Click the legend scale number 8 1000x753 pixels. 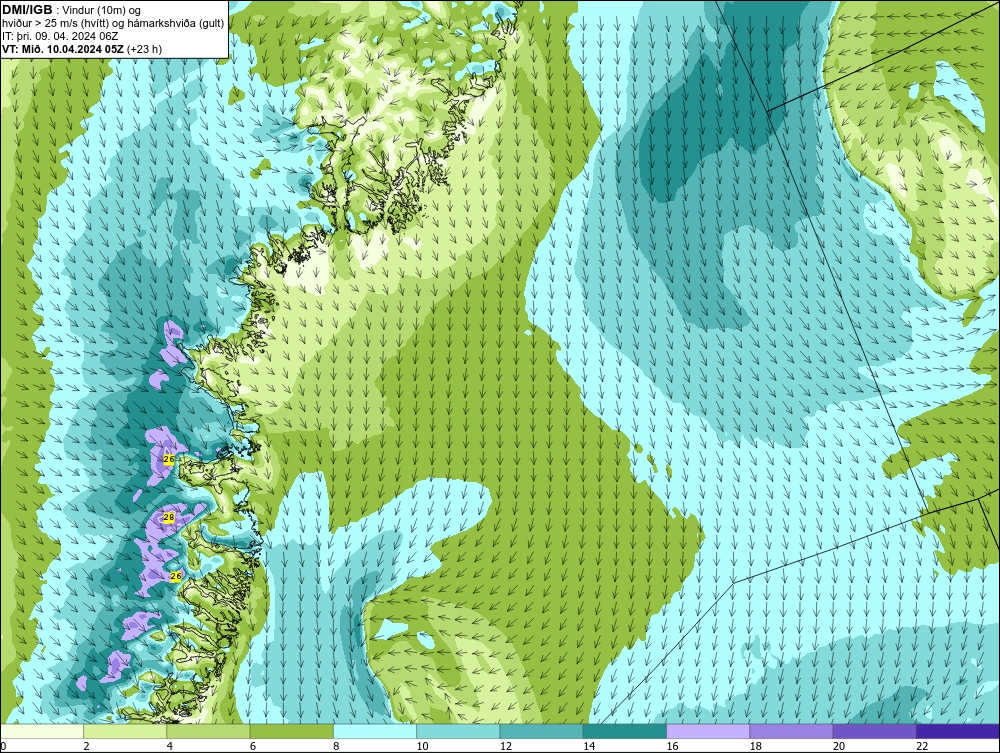336,747
